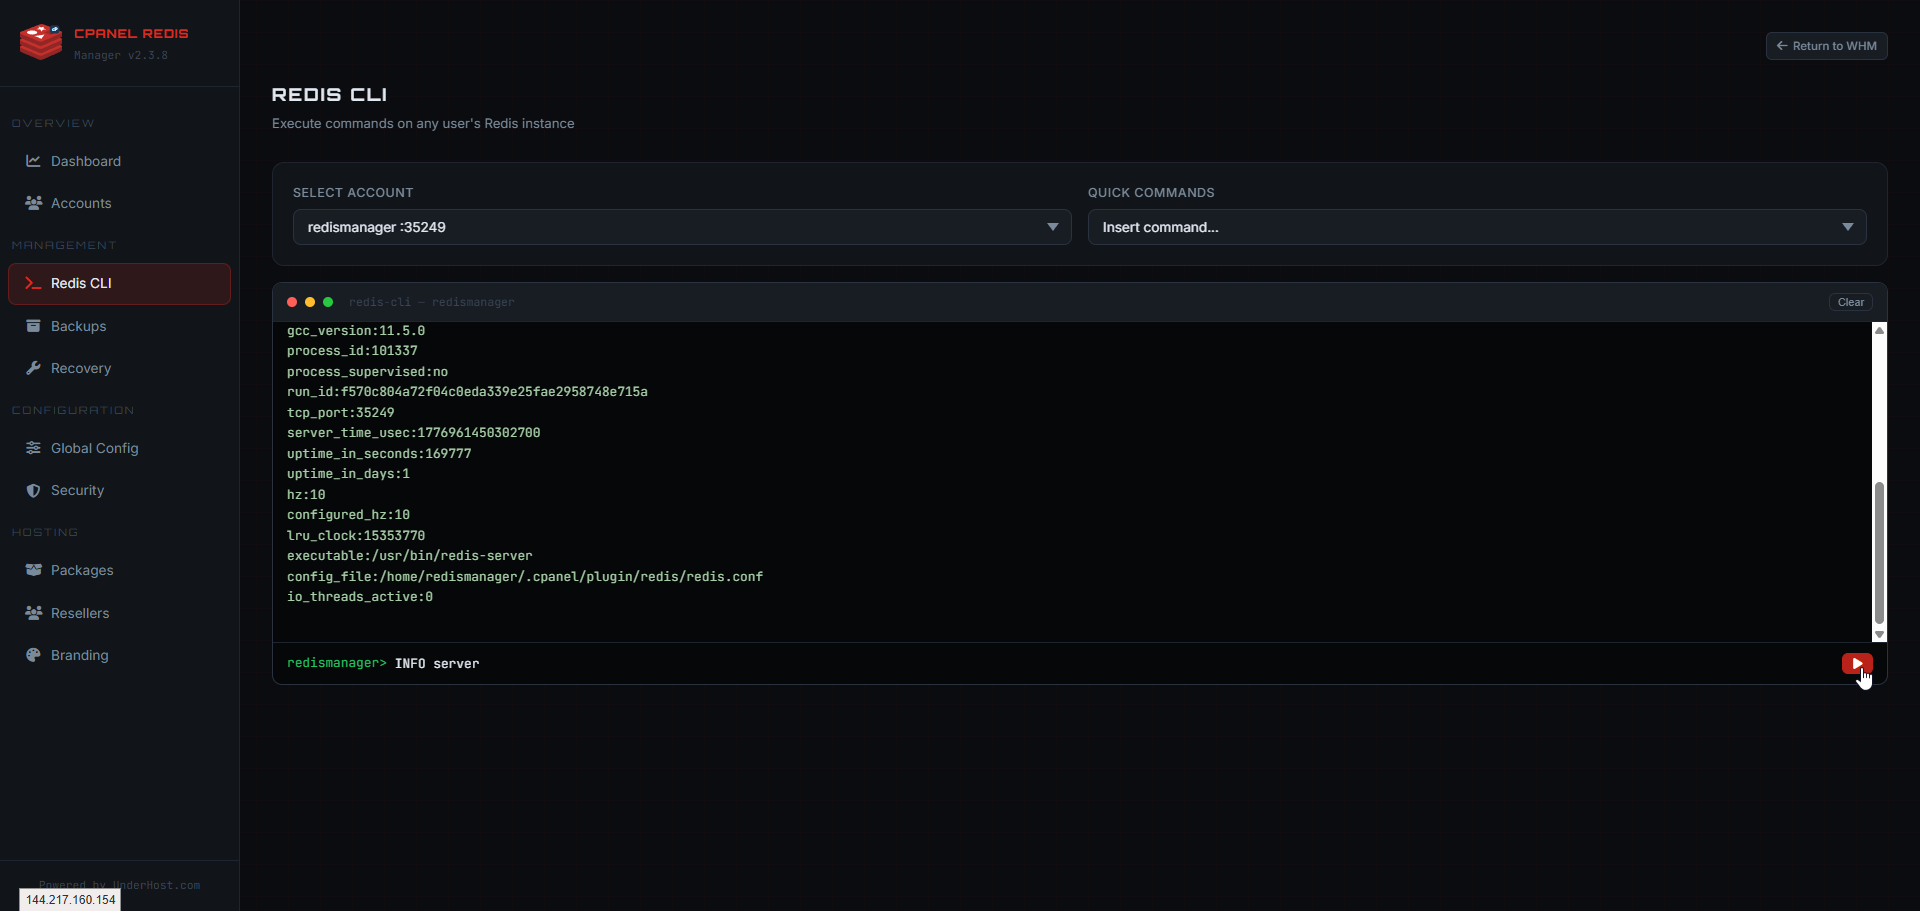Screen dimensions: 1920x911
Task: Open Recovery using the wrench icon
Action: [x=33, y=367]
